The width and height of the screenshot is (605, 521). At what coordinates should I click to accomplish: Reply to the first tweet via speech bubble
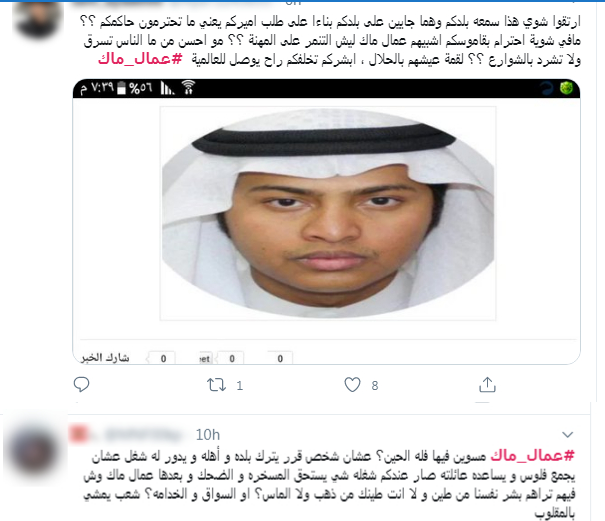pyautogui.click(x=81, y=384)
